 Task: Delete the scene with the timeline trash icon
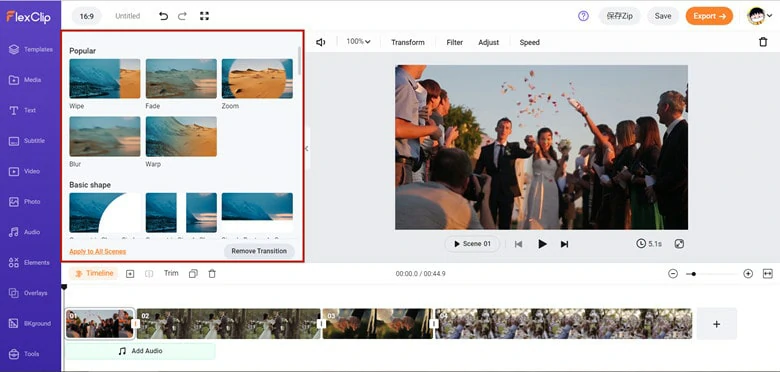pyautogui.click(x=212, y=274)
